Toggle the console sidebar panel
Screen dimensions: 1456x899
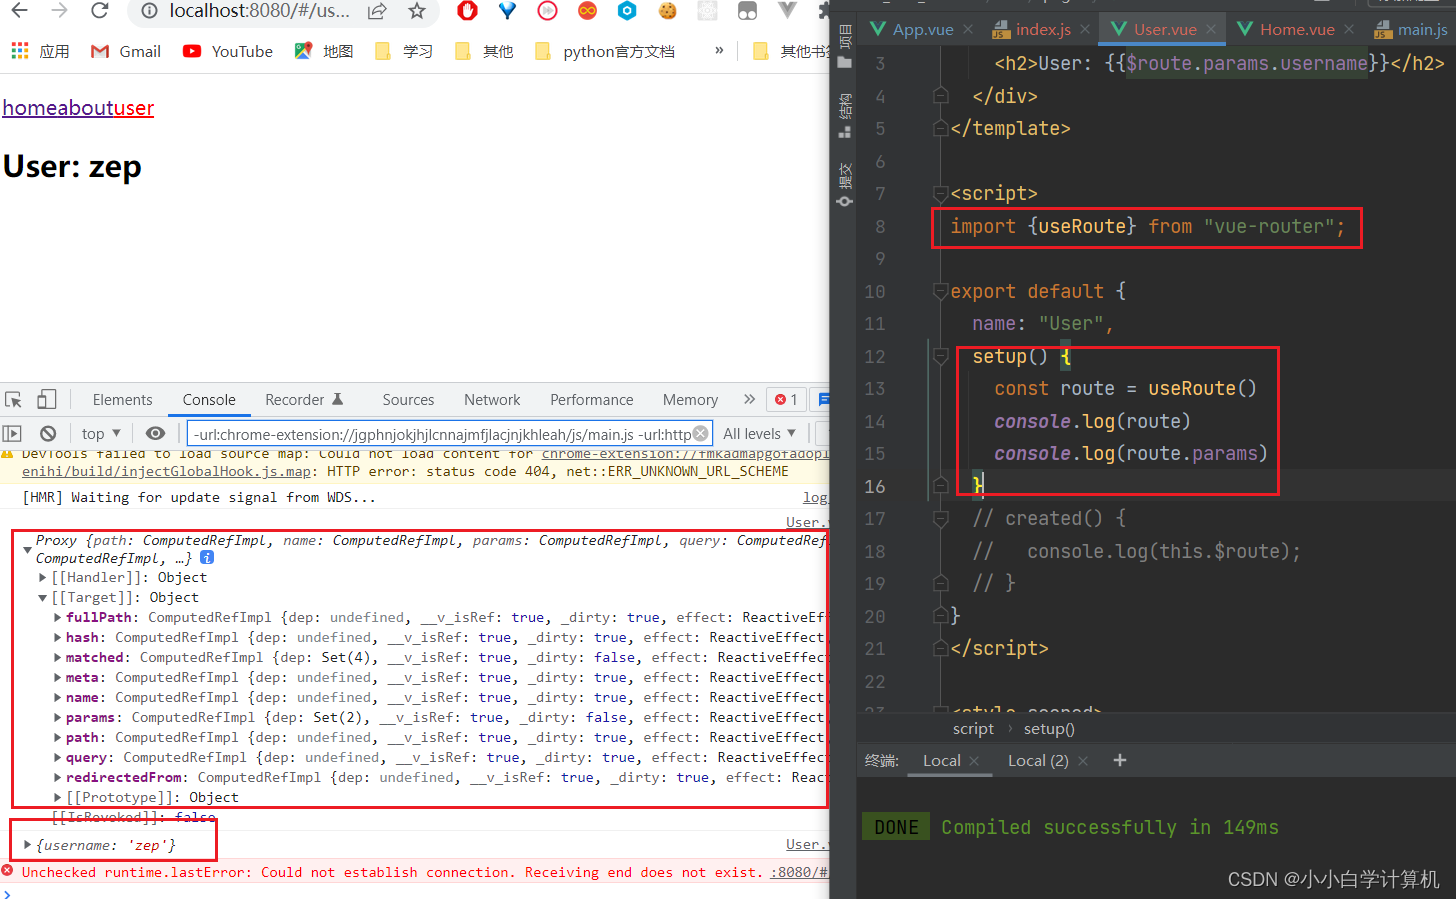pos(12,433)
